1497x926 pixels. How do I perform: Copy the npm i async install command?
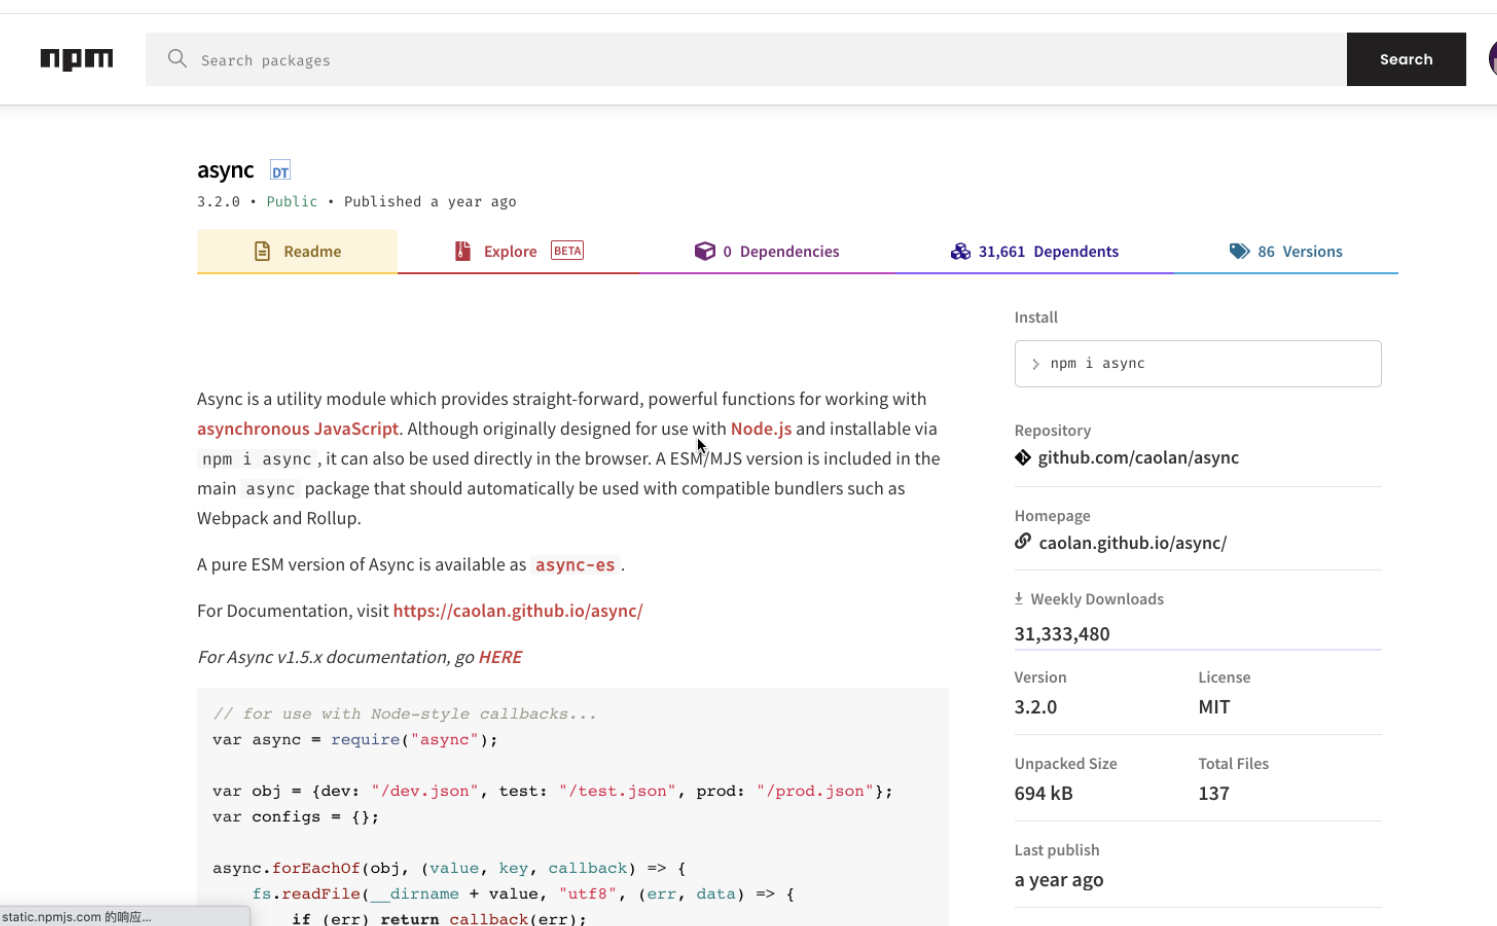(1198, 364)
